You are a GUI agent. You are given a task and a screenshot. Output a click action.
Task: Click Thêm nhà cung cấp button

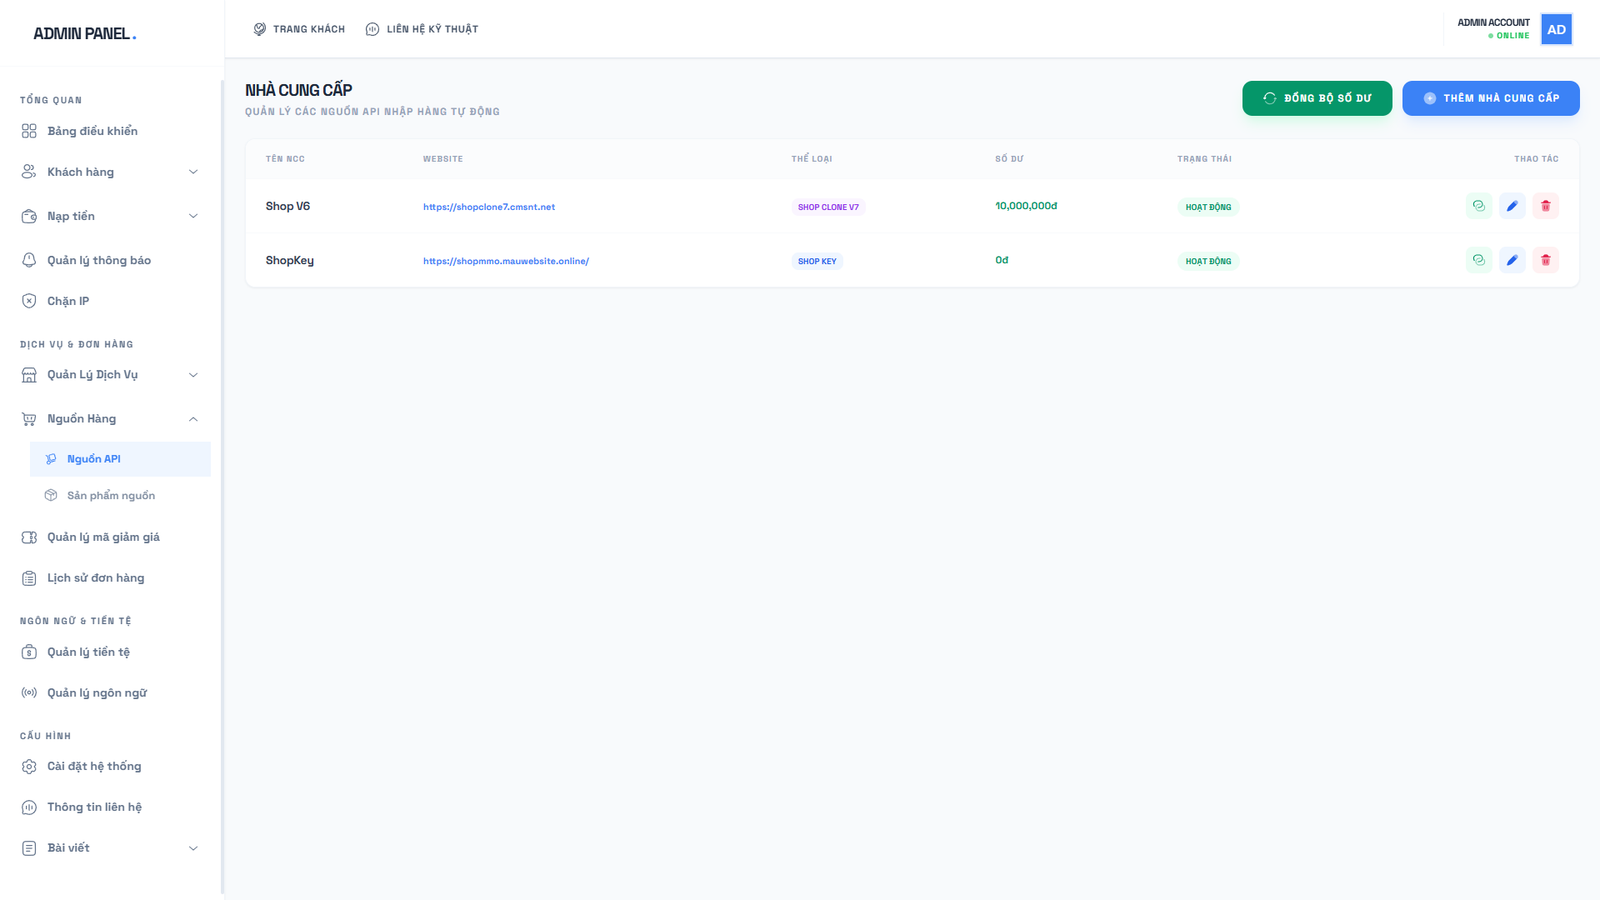pos(1490,98)
